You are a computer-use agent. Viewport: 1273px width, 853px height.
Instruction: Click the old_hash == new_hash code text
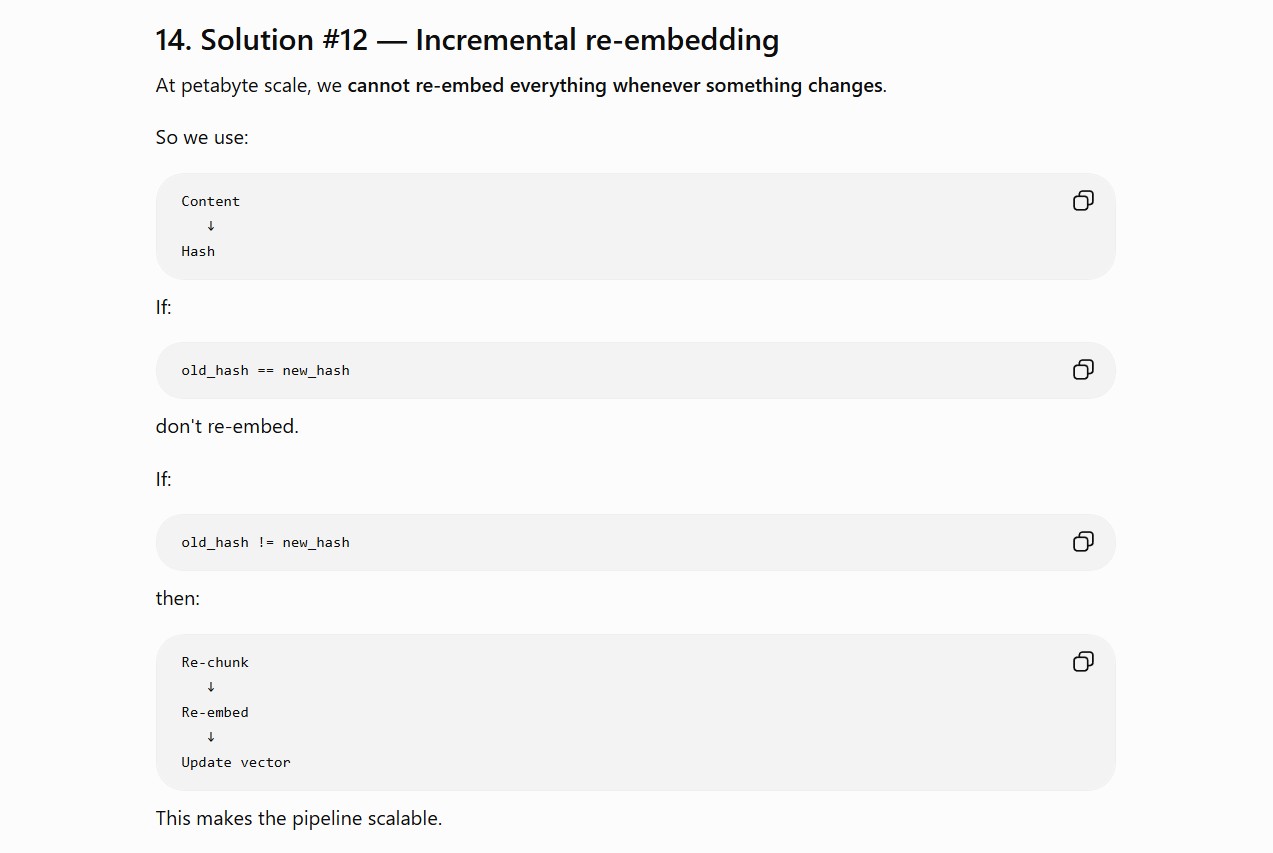pyautogui.click(x=265, y=370)
